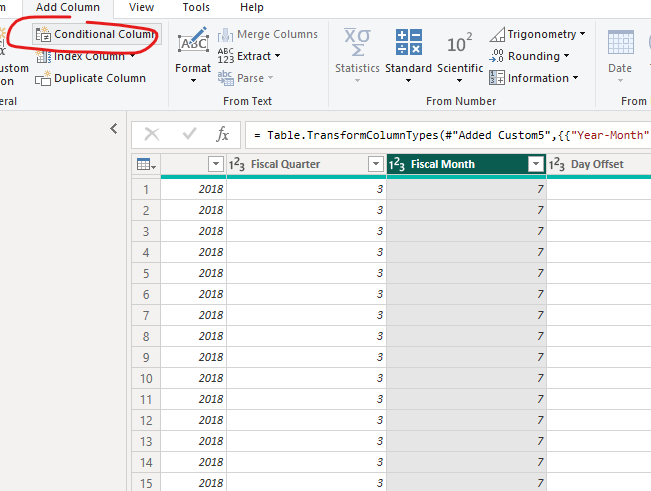Open the Extract dropdown
Screen dimensions: 651x491
249,56
